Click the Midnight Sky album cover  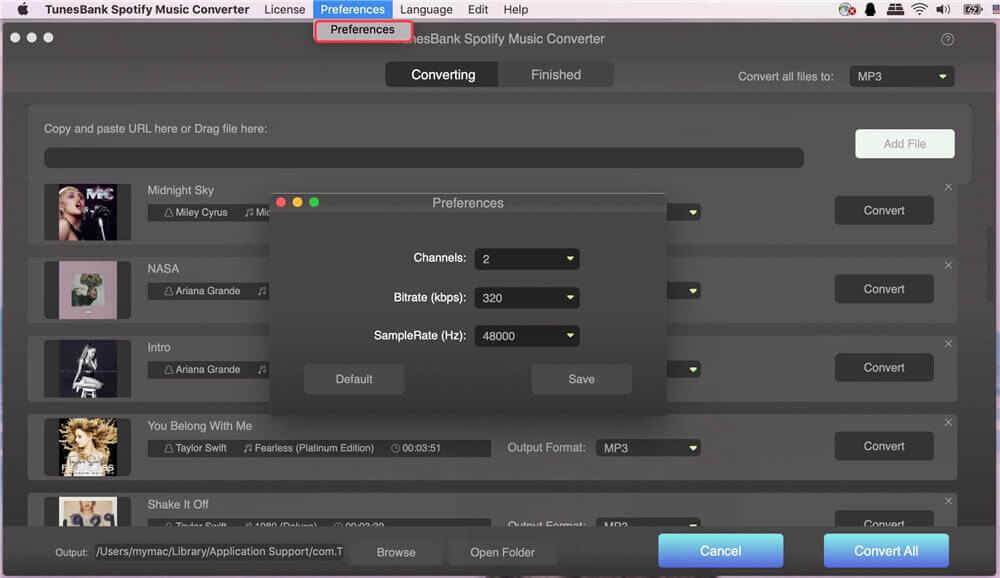click(88, 212)
